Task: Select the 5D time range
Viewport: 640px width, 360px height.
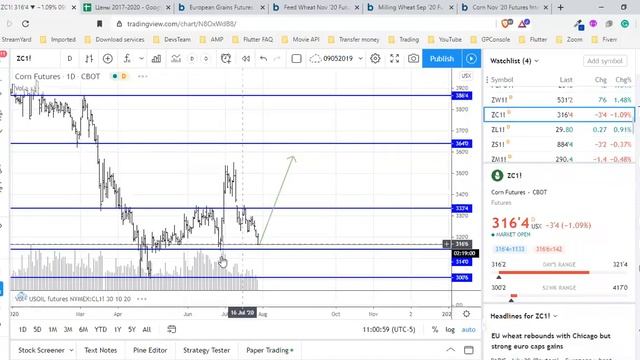Action: (37, 329)
